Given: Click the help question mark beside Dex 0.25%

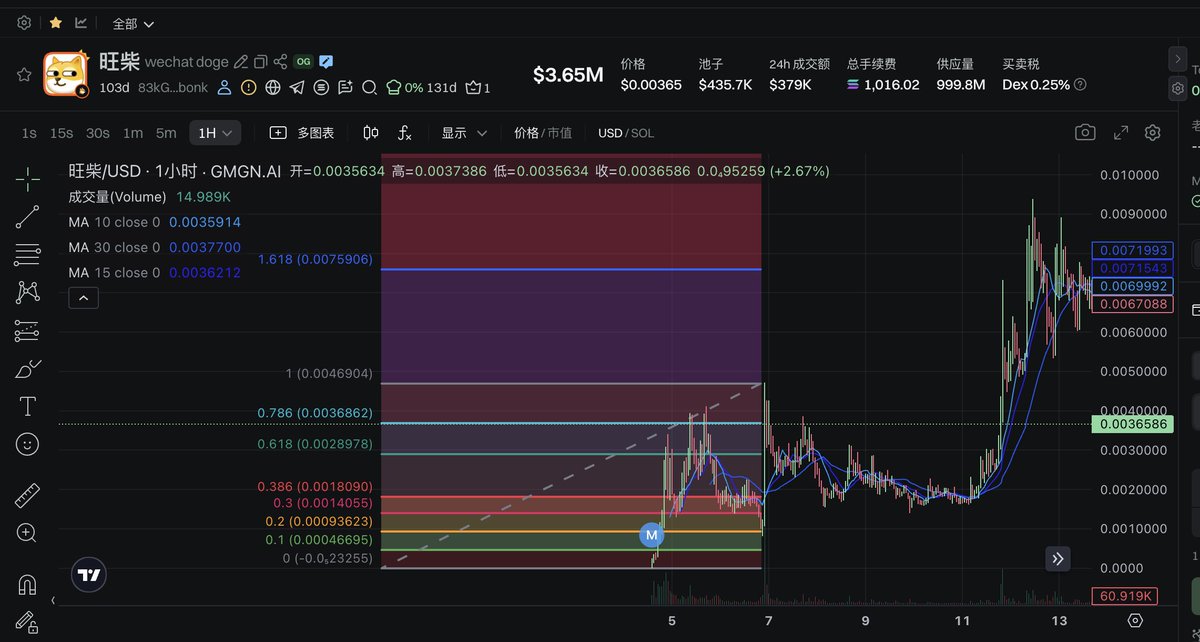Looking at the screenshot, I should point(1080,85).
